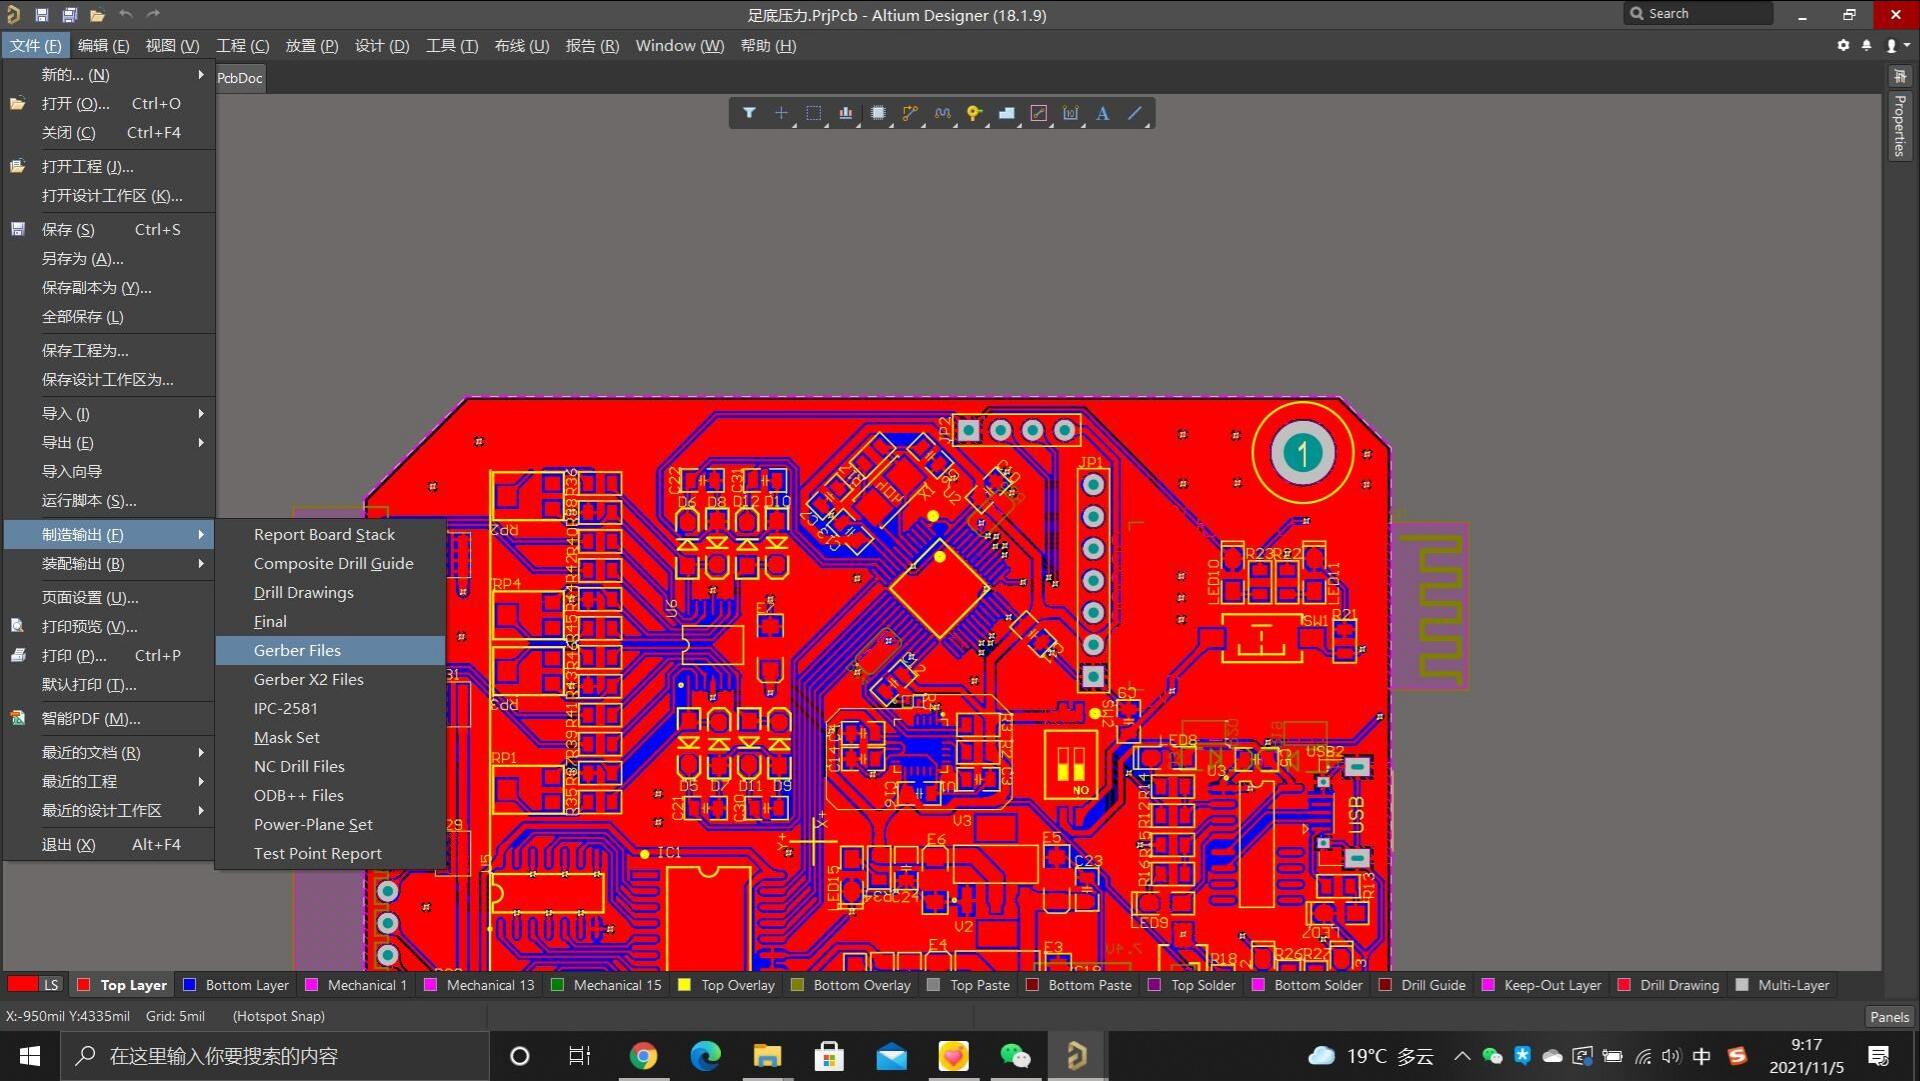Click the red LS layer color swatch
Screen dimensions: 1920x1081
click(23, 984)
